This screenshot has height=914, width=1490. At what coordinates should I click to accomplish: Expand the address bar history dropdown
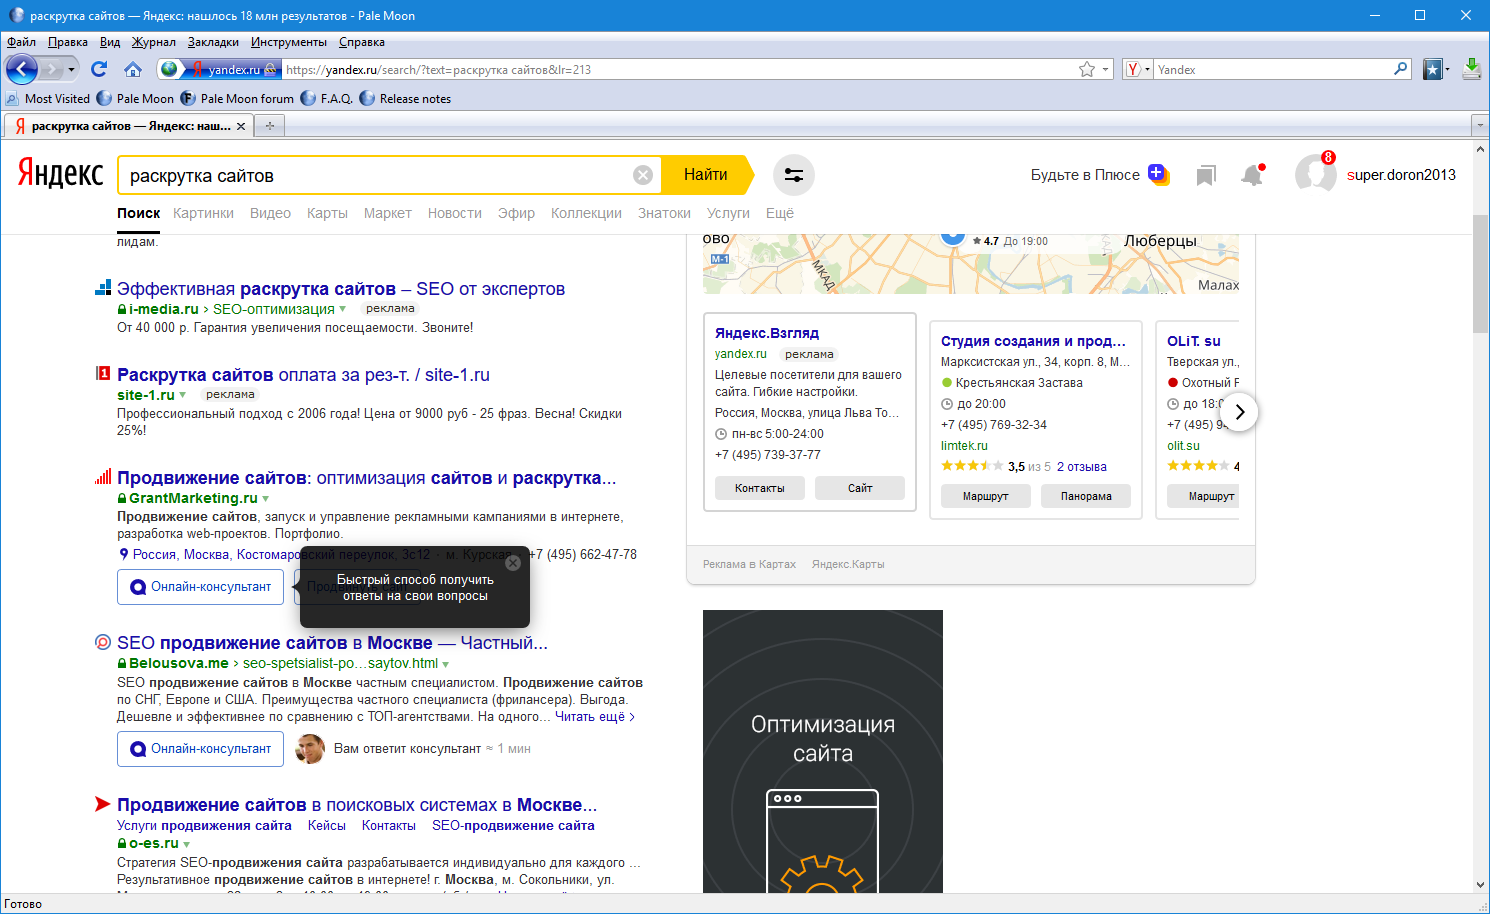point(1106,69)
